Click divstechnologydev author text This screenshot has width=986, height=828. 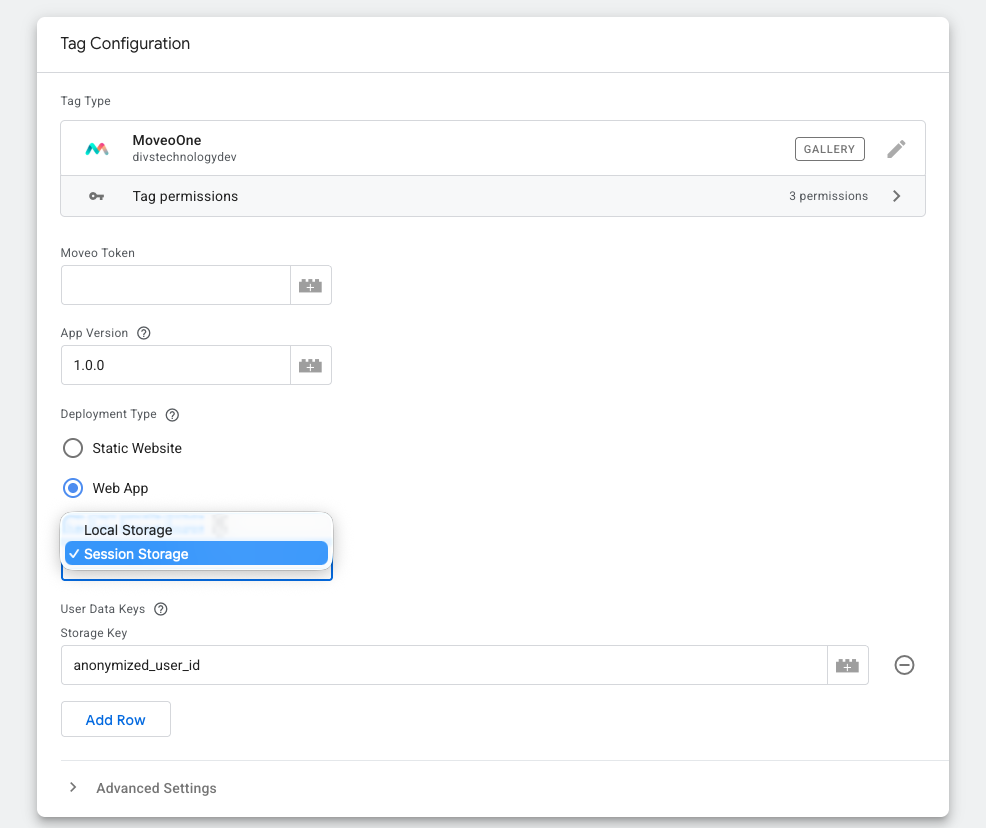[x=184, y=157]
